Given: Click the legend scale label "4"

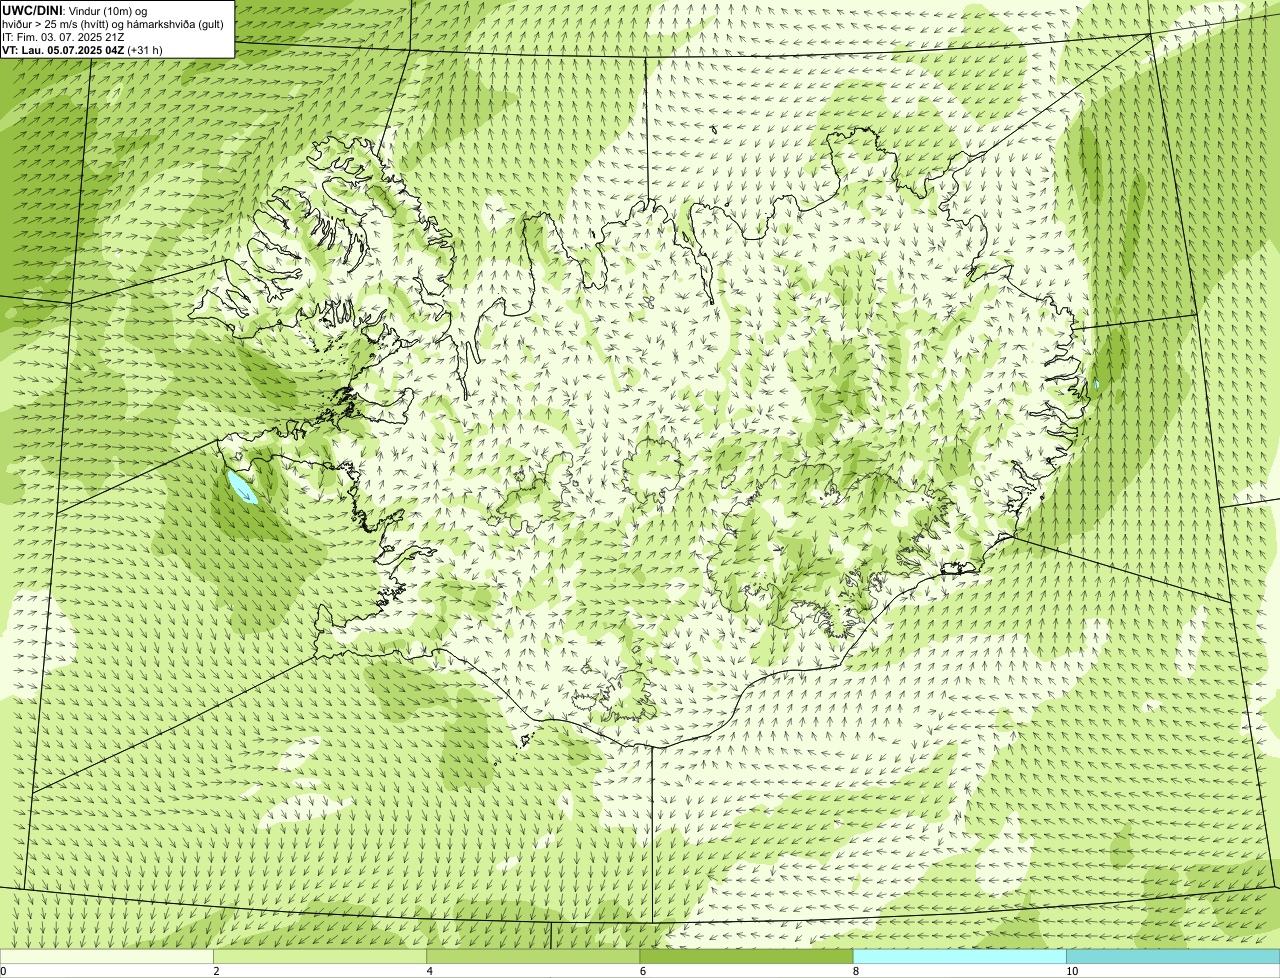Looking at the screenshot, I should tap(429, 971).
